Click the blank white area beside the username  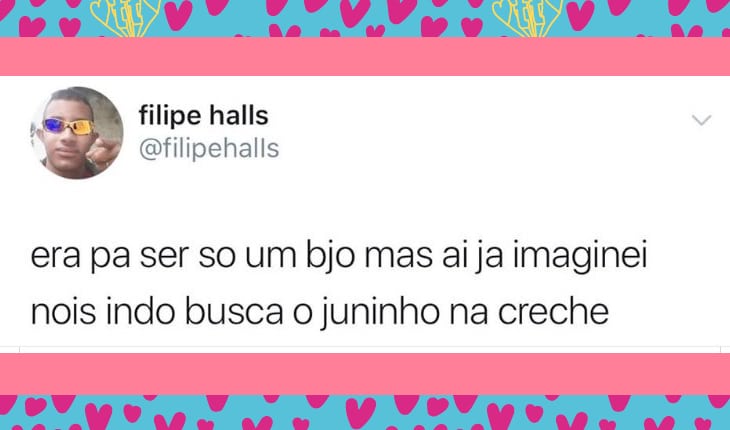[484, 133]
